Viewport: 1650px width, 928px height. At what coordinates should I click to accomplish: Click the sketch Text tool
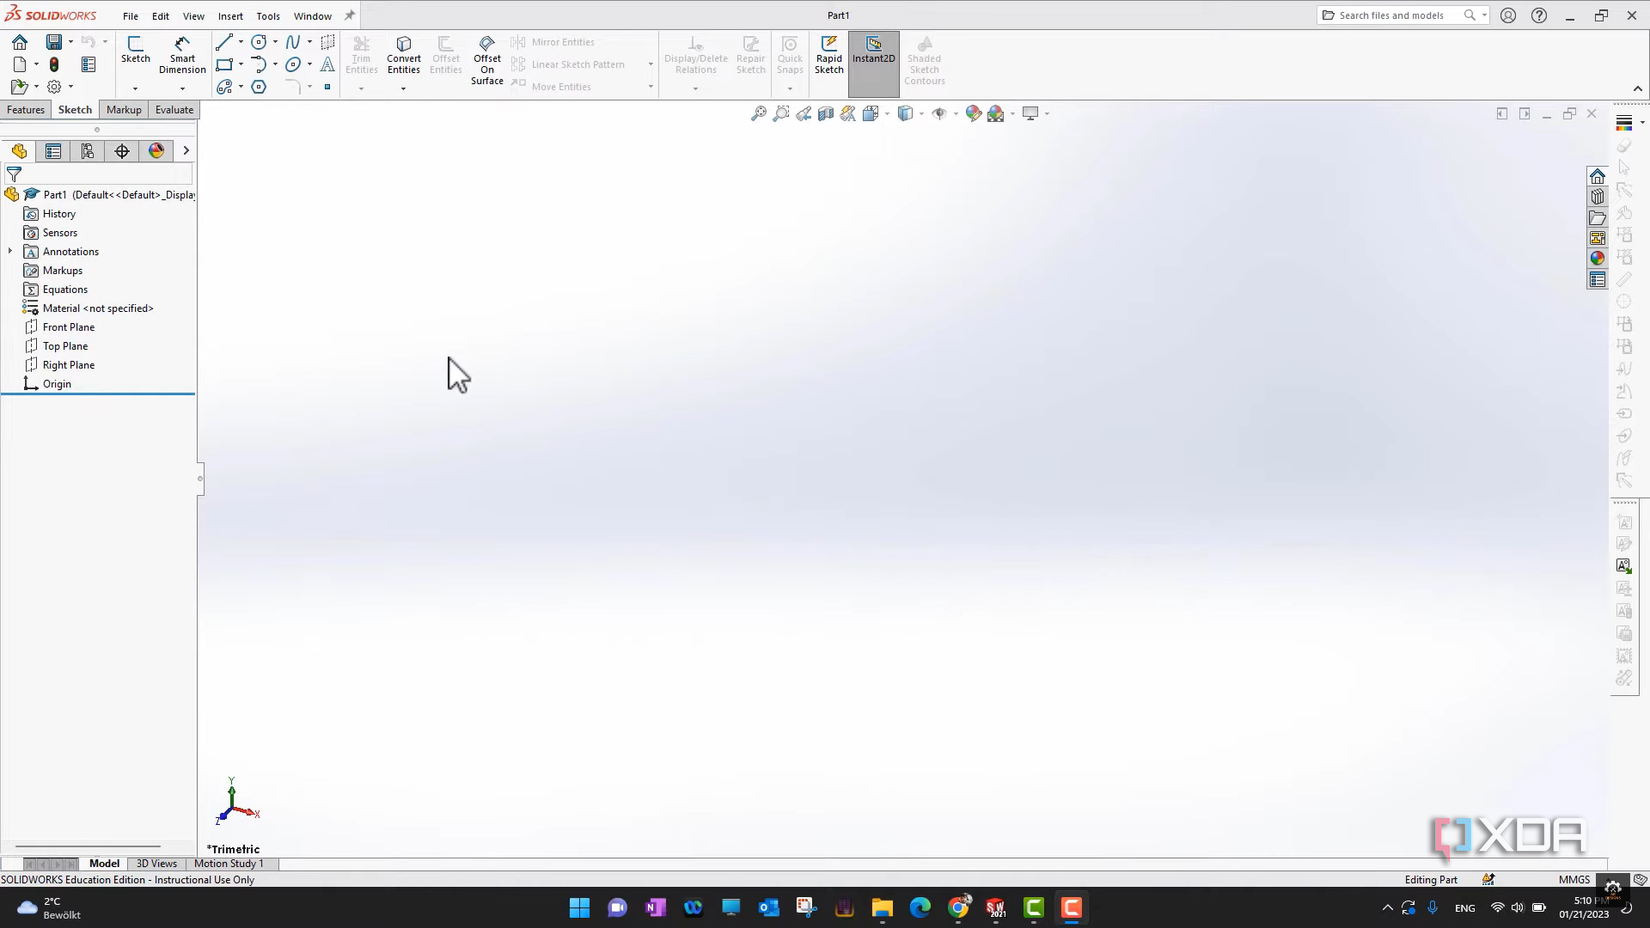(327, 64)
